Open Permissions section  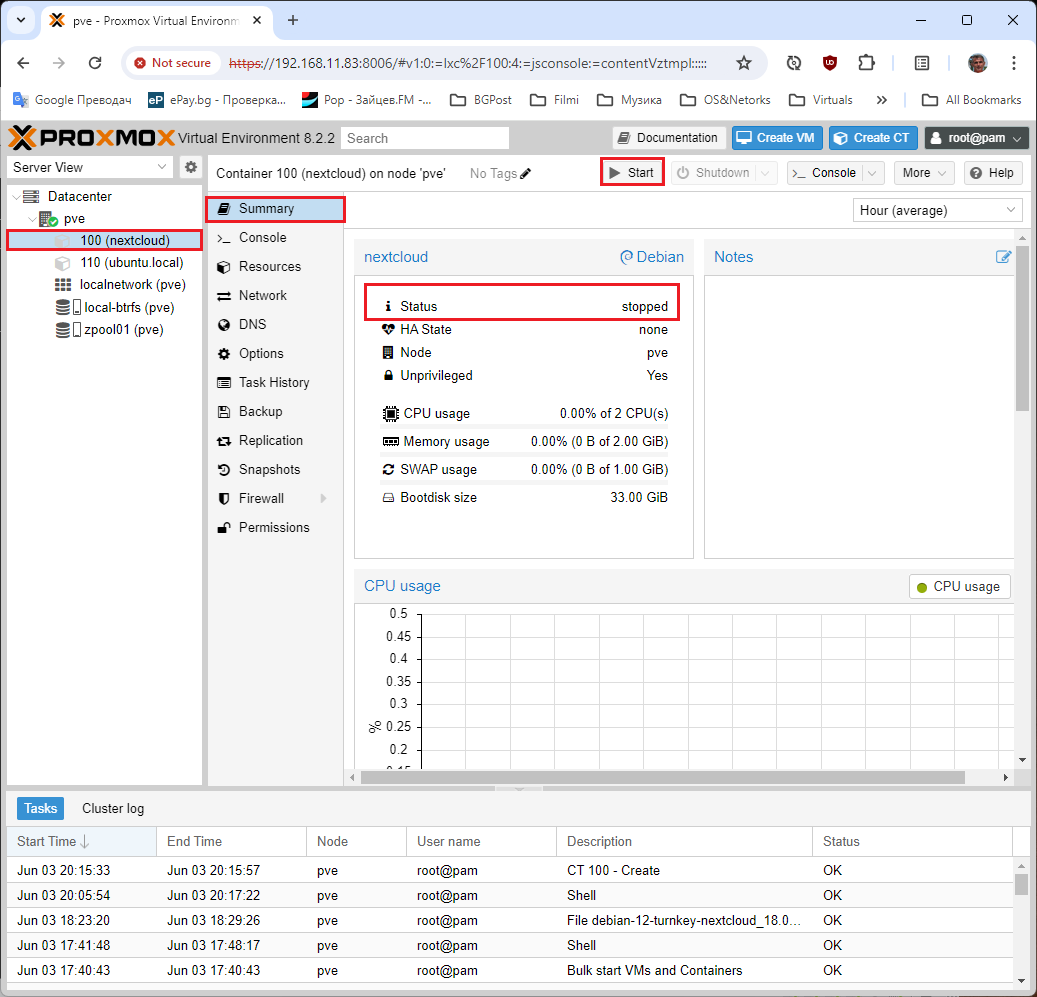click(x=275, y=528)
